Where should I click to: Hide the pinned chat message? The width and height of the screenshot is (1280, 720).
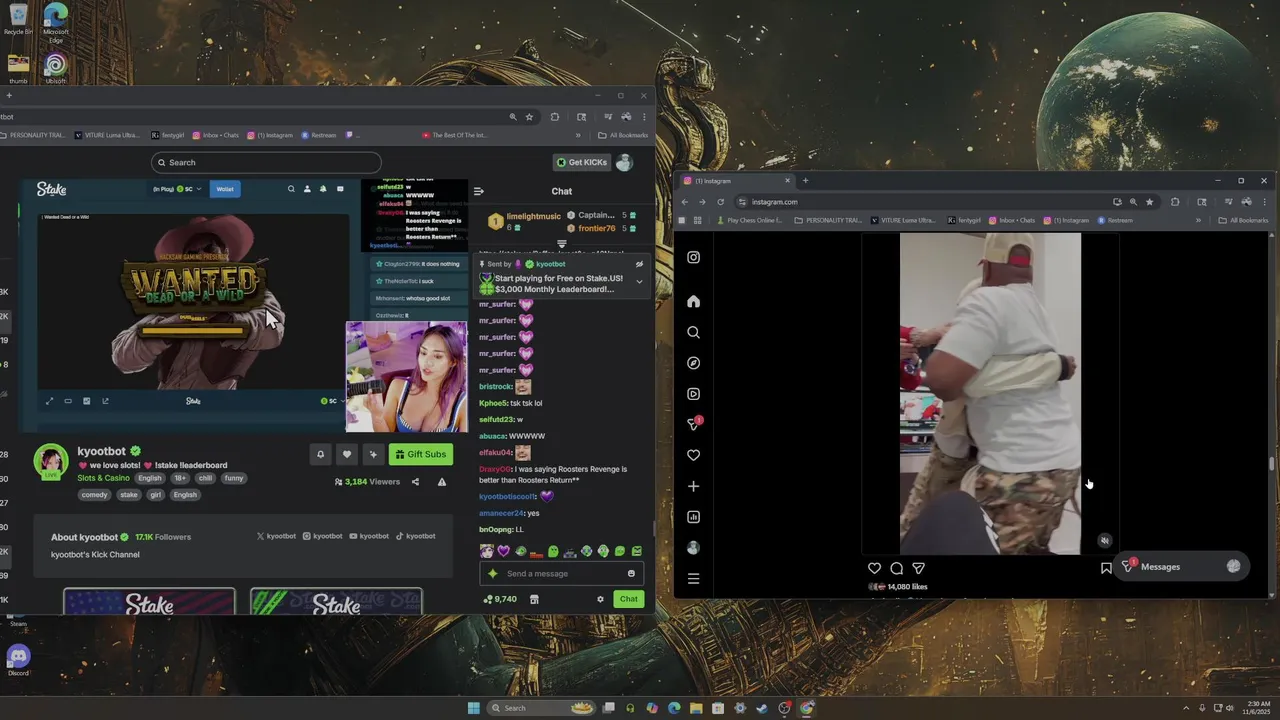pyautogui.click(x=639, y=264)
